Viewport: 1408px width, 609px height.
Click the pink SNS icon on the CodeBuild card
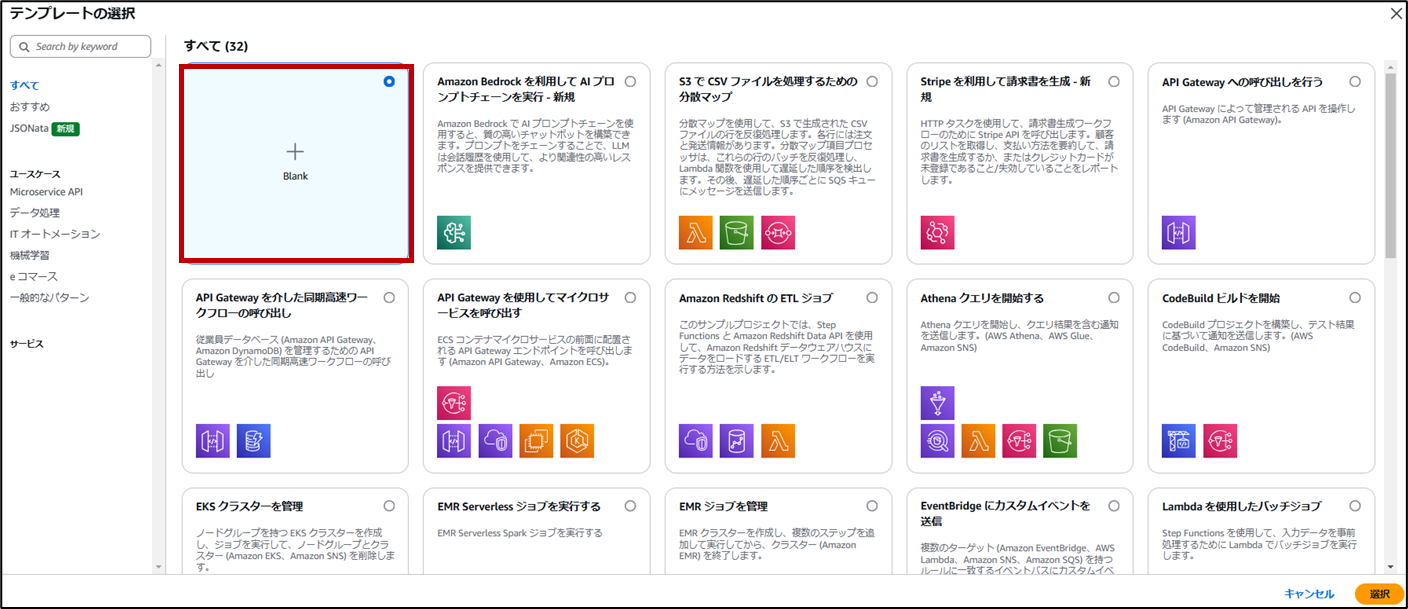pyautogui.click(x=1220, y=441)
